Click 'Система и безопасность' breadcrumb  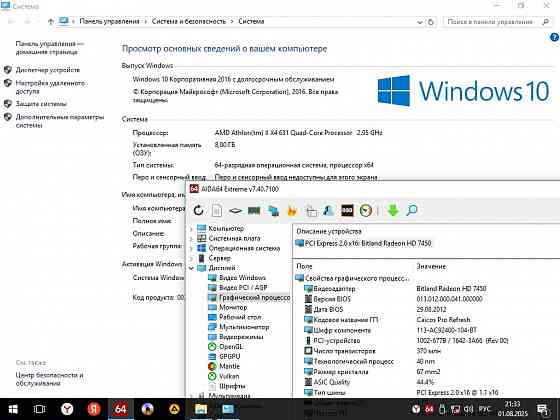pos(189,21)
